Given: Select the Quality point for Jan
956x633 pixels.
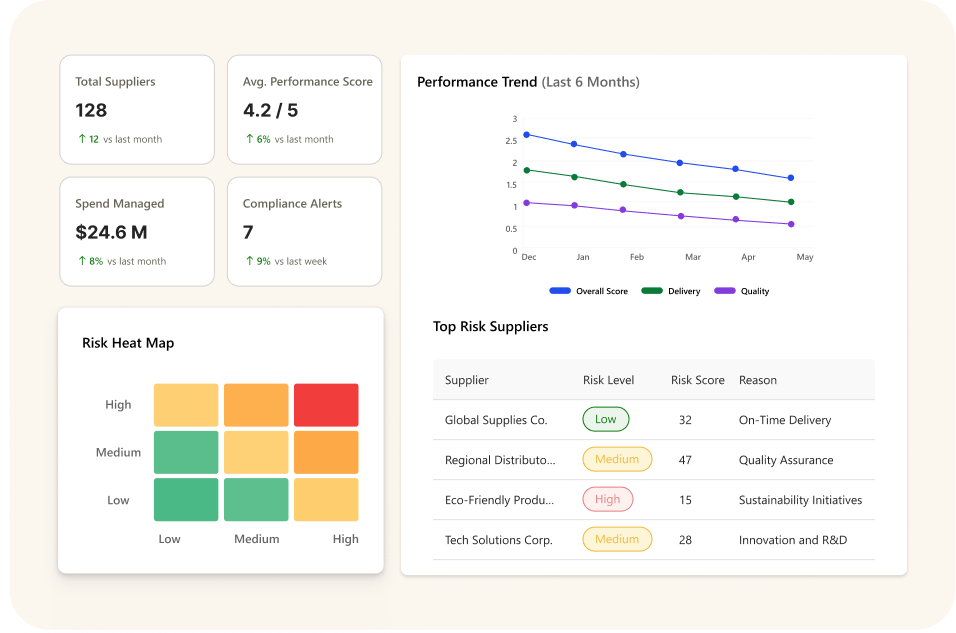Looking at the screenshot, I should pyautogui.click(x=574, y=206).
